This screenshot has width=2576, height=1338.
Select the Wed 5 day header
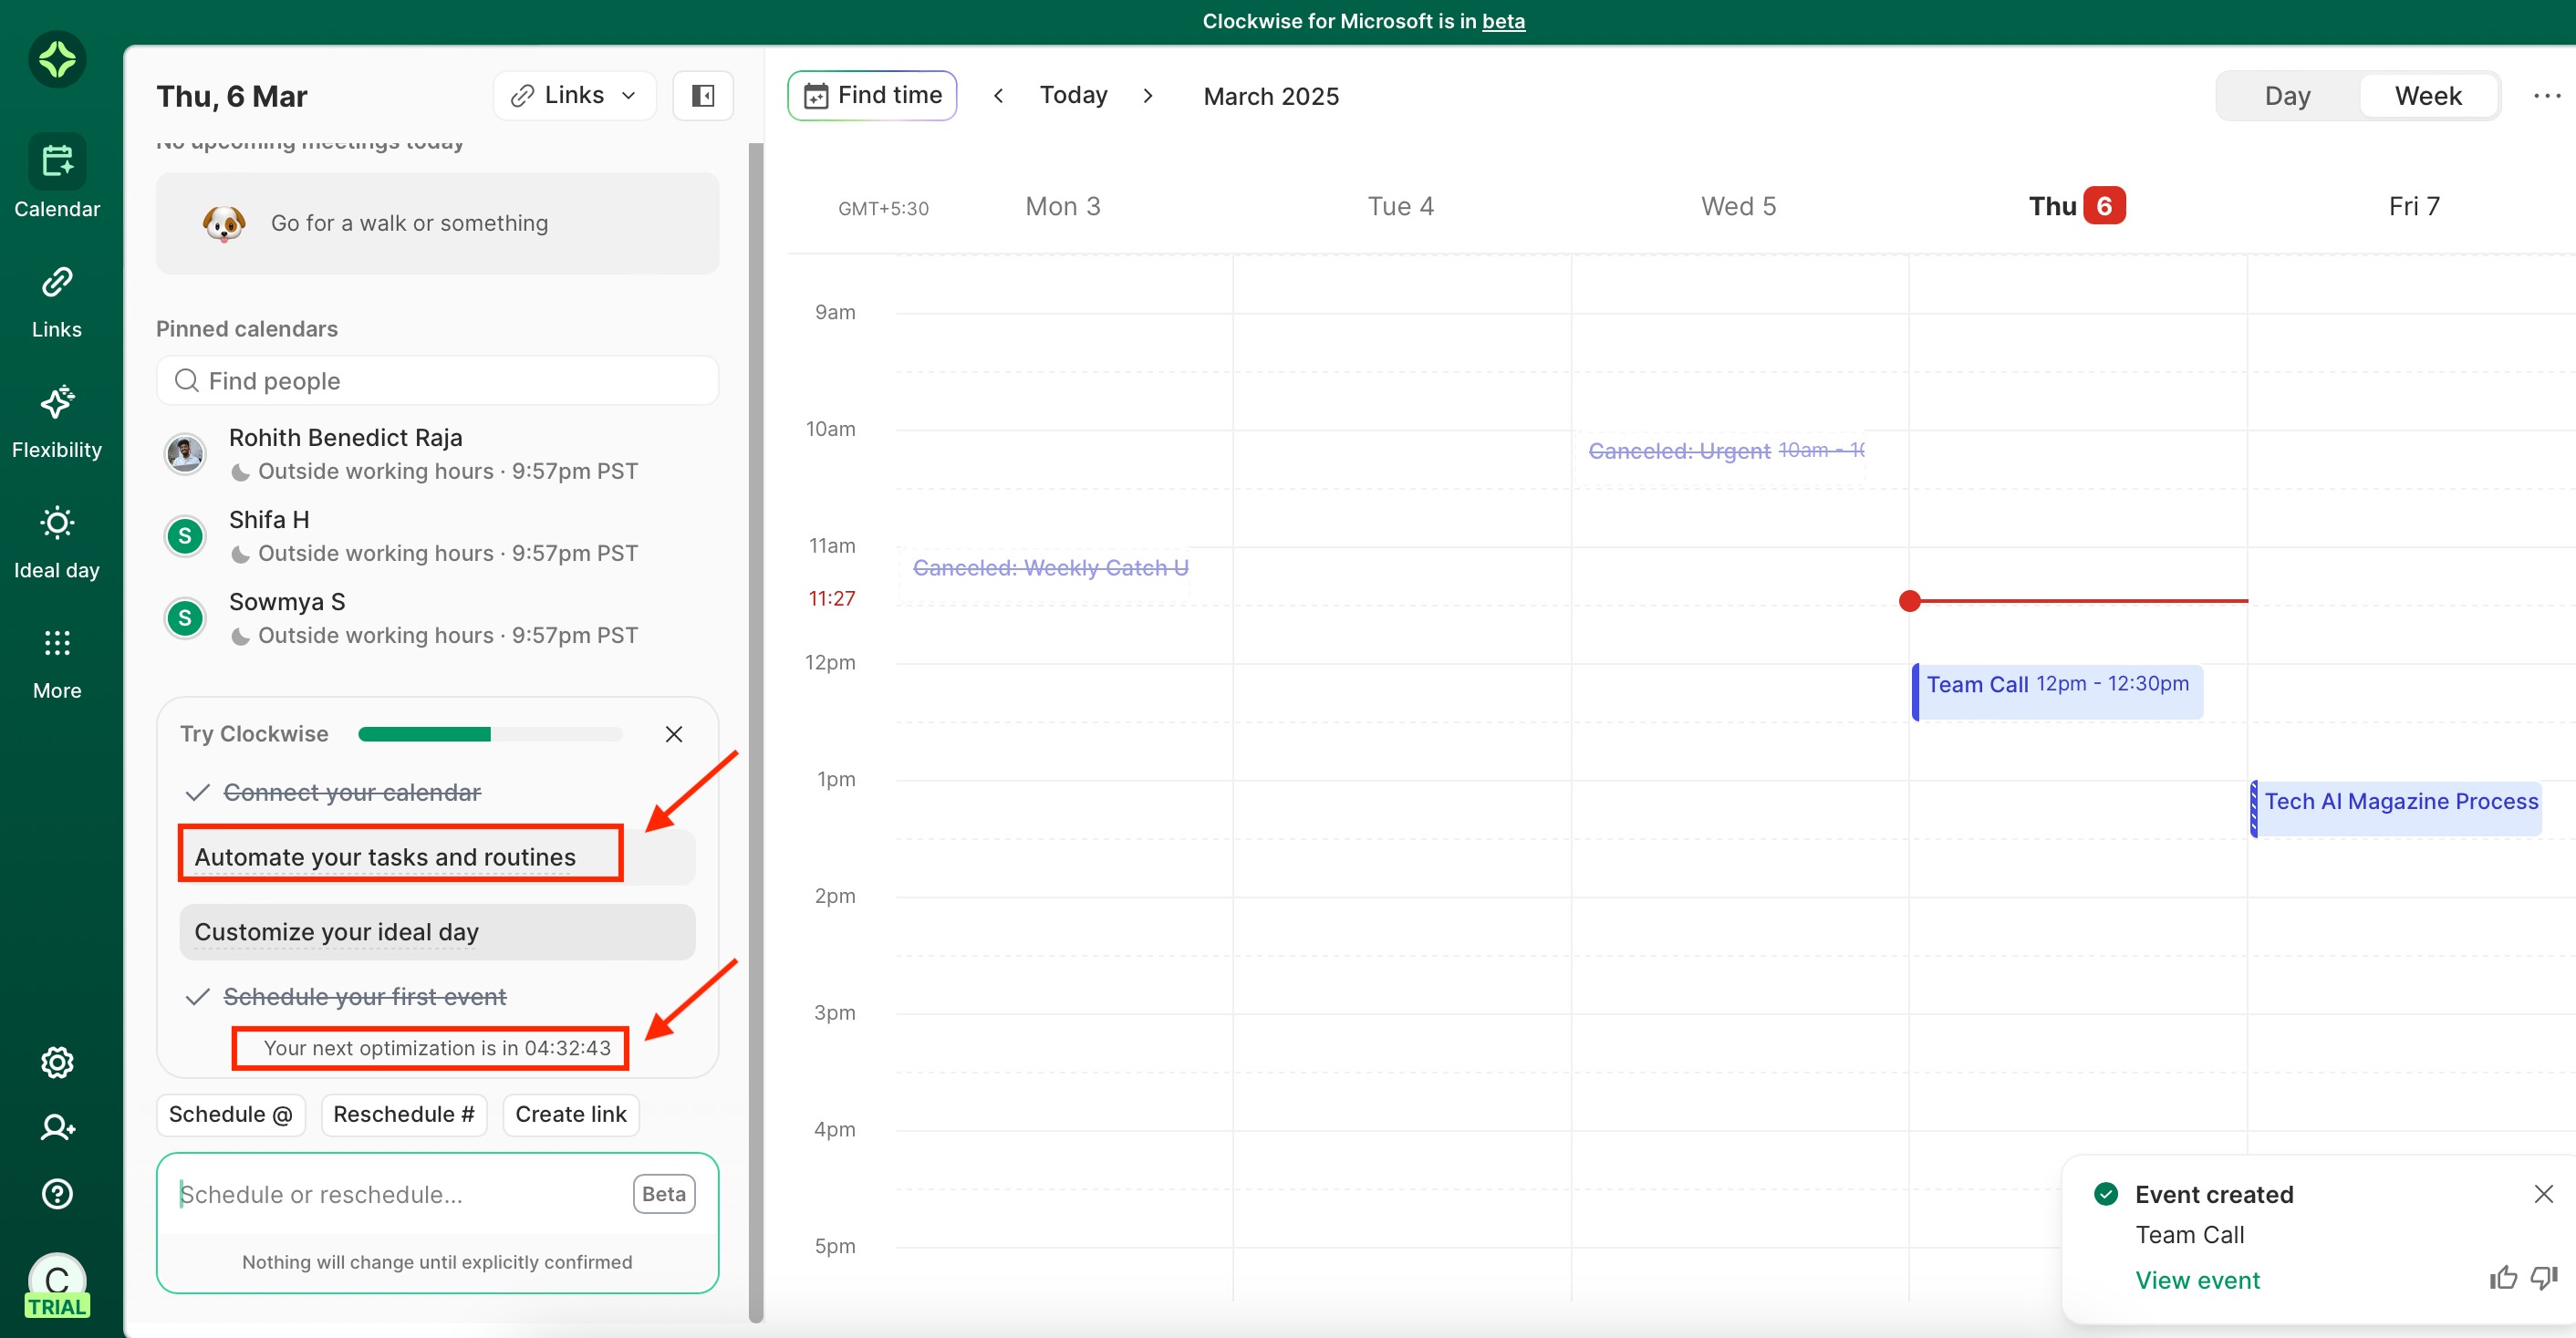coord(1738,206)
